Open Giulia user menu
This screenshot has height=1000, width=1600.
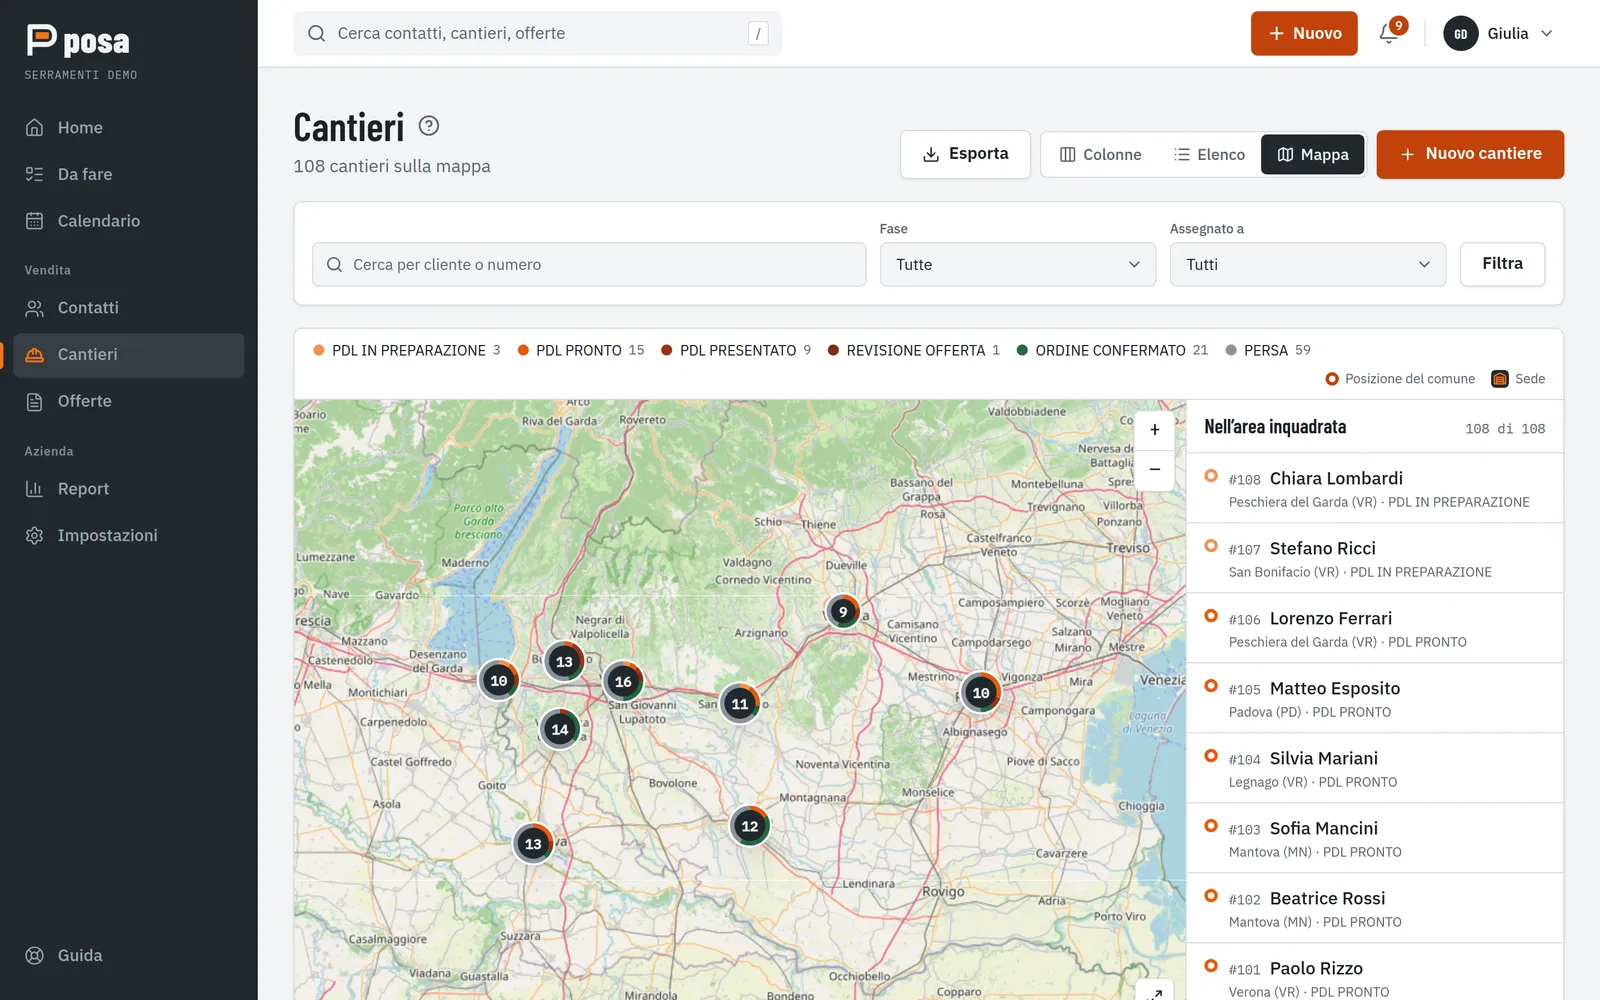tap(1499, 33)
